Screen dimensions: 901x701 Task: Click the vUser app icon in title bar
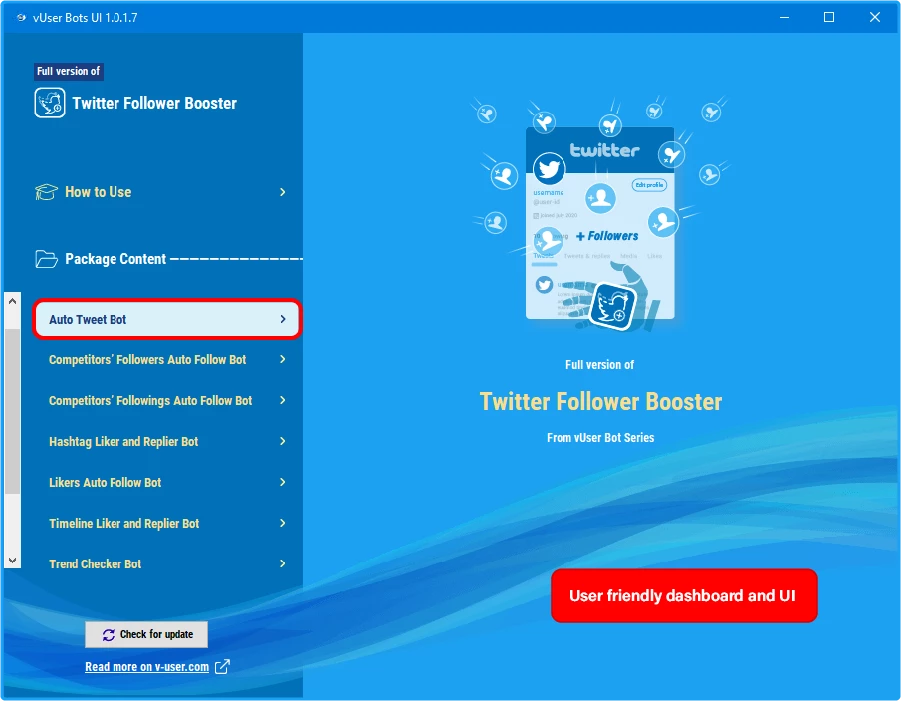21,17
